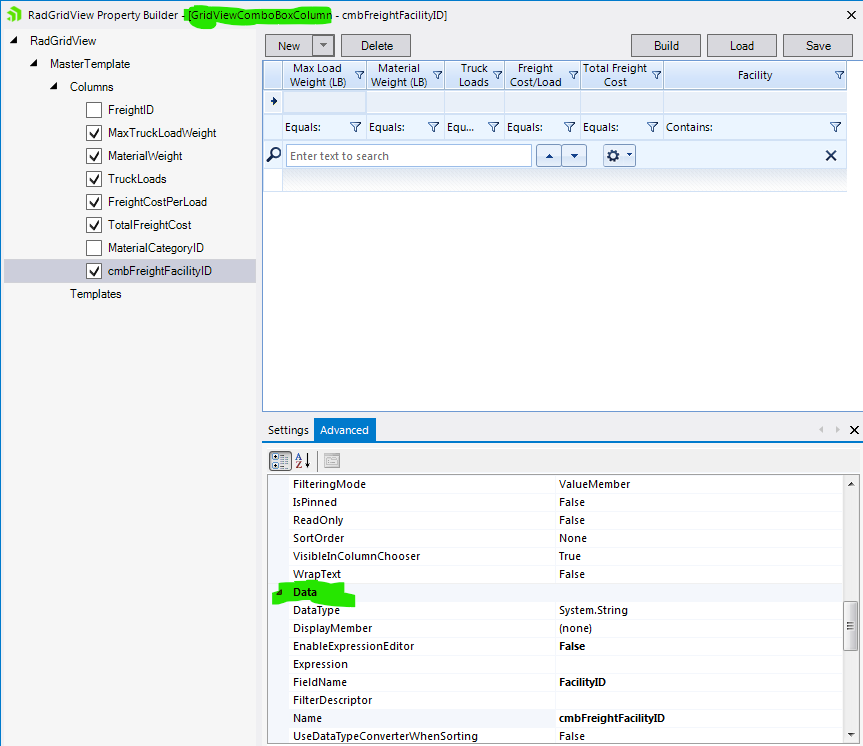Viewport: 863px width, 746px height.
Task: Open search options gear menu
Action: 619,156
